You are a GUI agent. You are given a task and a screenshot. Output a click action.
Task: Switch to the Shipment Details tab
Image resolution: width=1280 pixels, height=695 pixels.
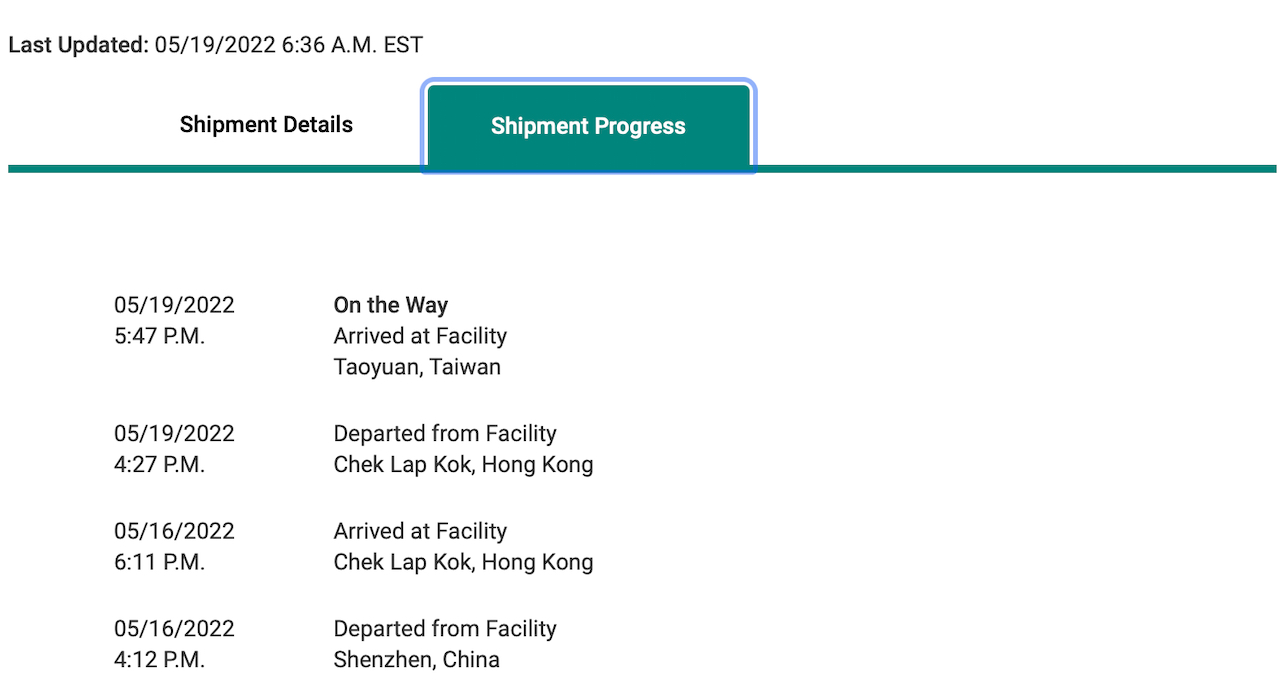pyautogui.click(x=266, y=125)
